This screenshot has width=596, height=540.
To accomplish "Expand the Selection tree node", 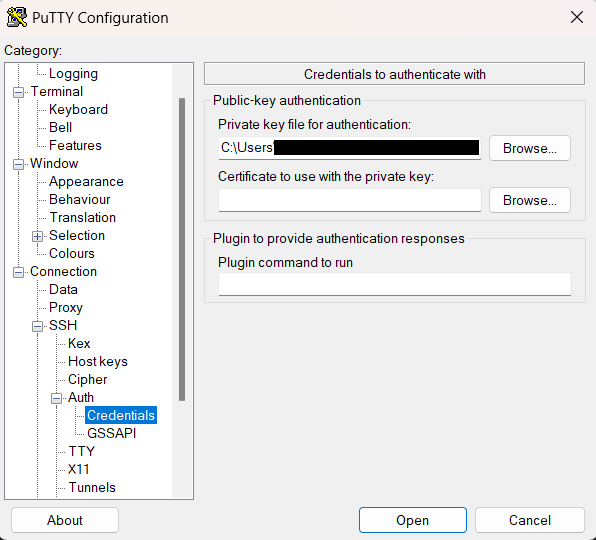I will pos(37,236).
